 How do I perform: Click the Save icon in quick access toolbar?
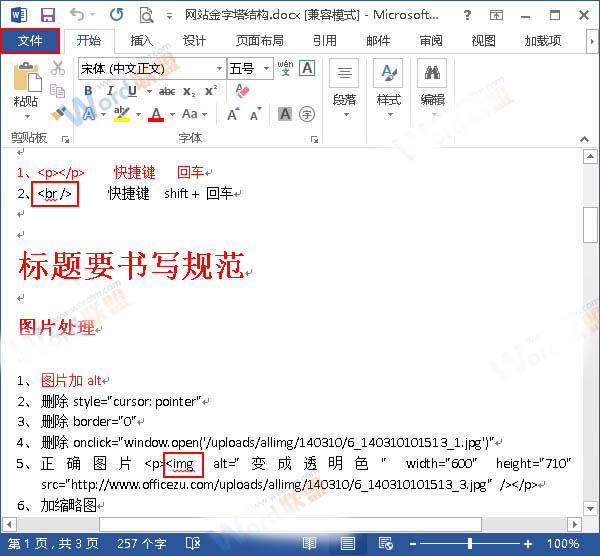pyautogui.click(x=47, y=14)
